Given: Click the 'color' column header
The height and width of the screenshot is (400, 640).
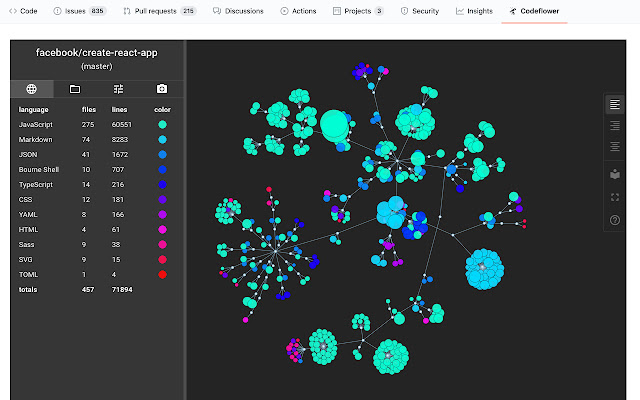Looking at the screenshot, I should [x=162, y=109].
